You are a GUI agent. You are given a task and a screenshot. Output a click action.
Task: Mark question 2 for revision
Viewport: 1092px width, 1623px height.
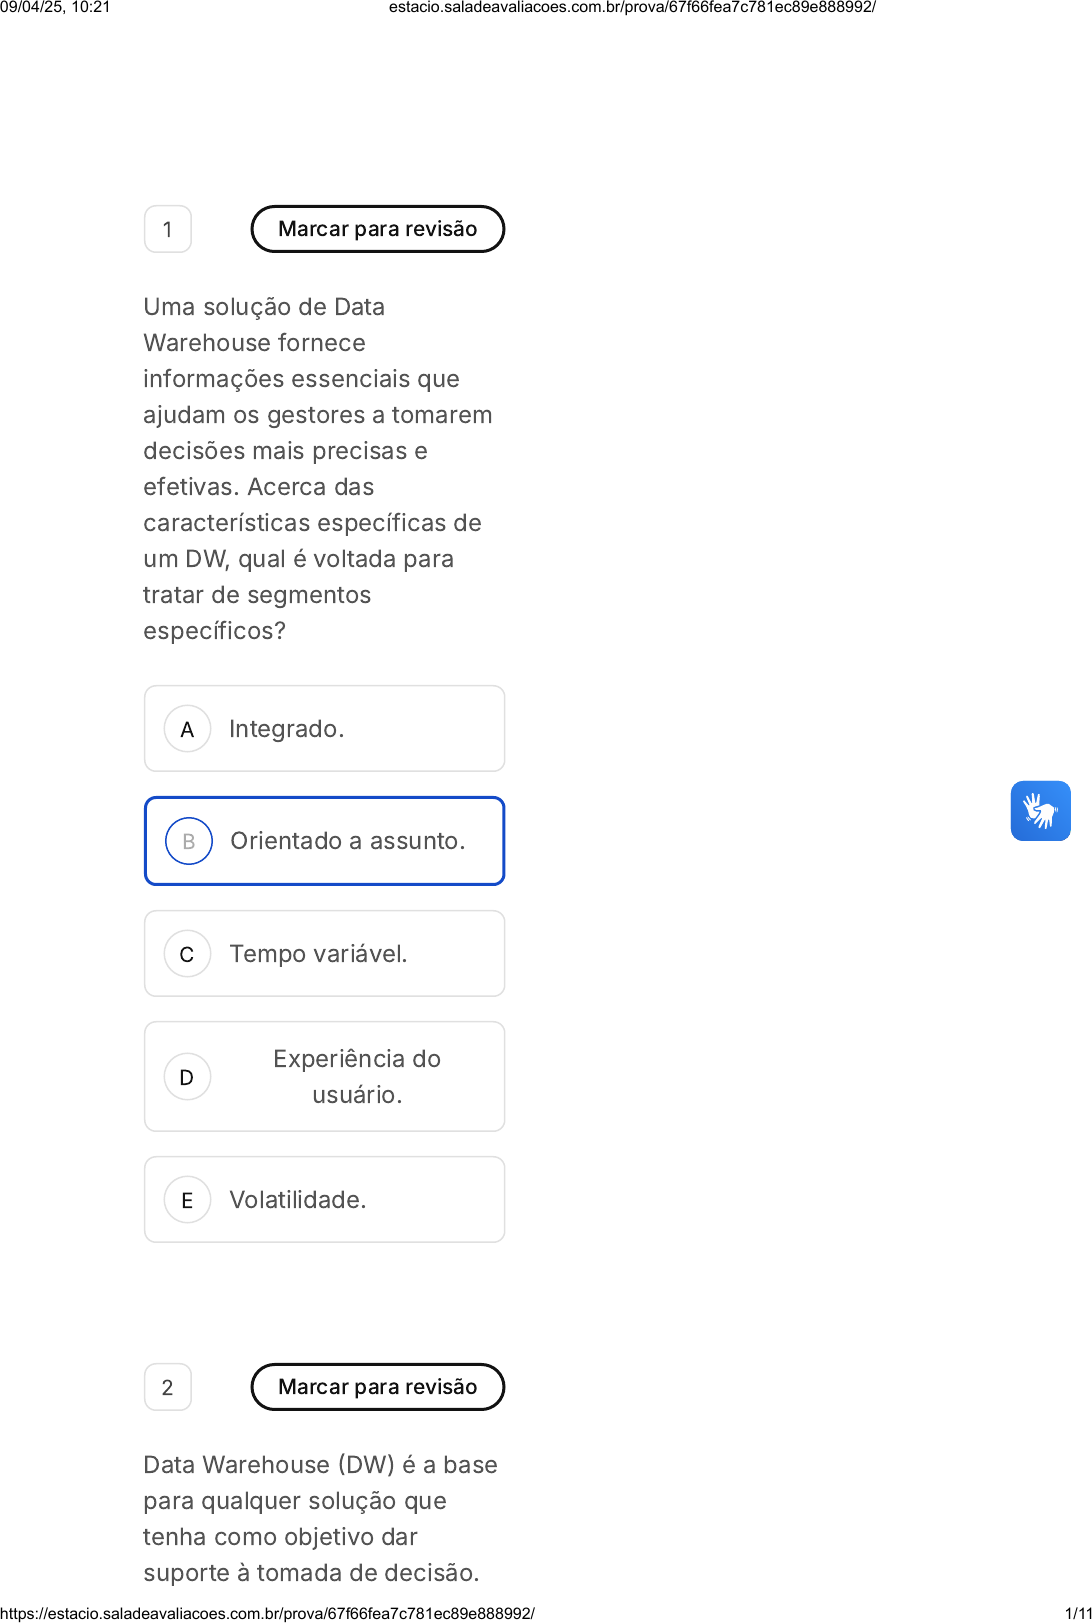pyautogui.click(x=378, y=1387)
